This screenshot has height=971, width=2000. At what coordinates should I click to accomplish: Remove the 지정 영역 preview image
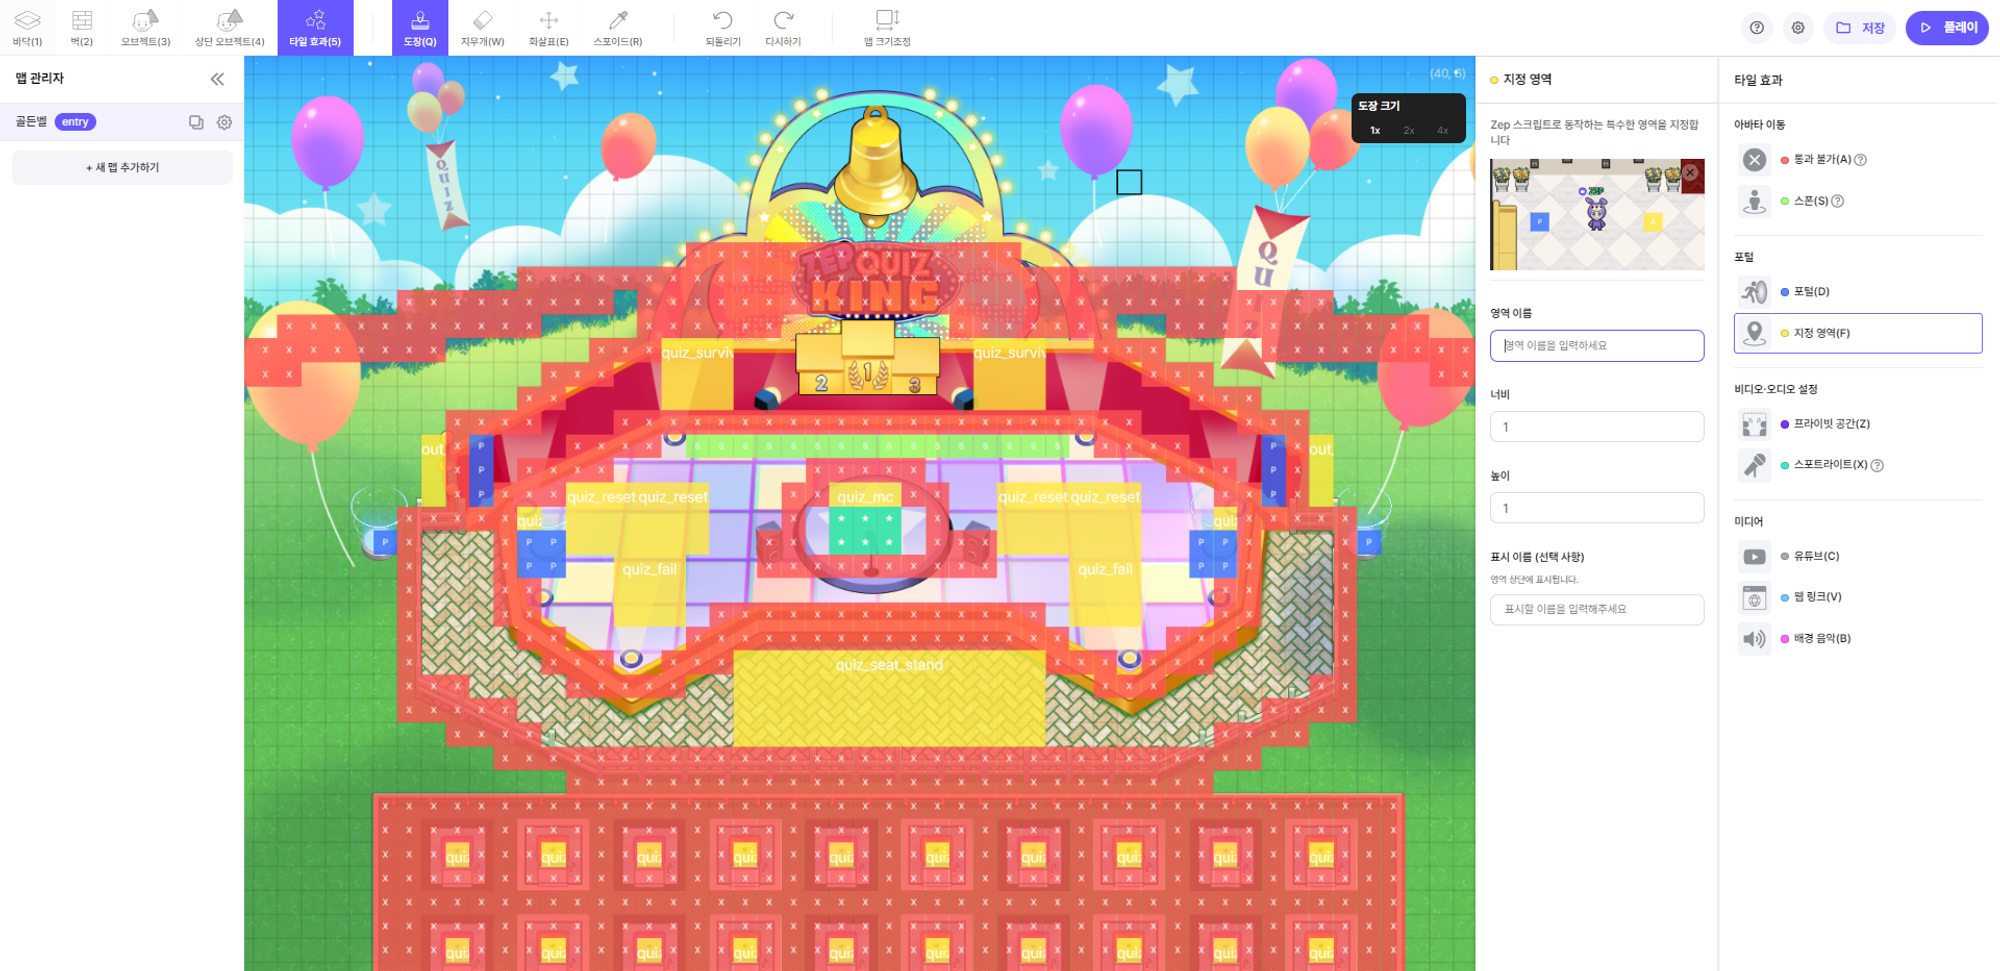(1690, 172)
